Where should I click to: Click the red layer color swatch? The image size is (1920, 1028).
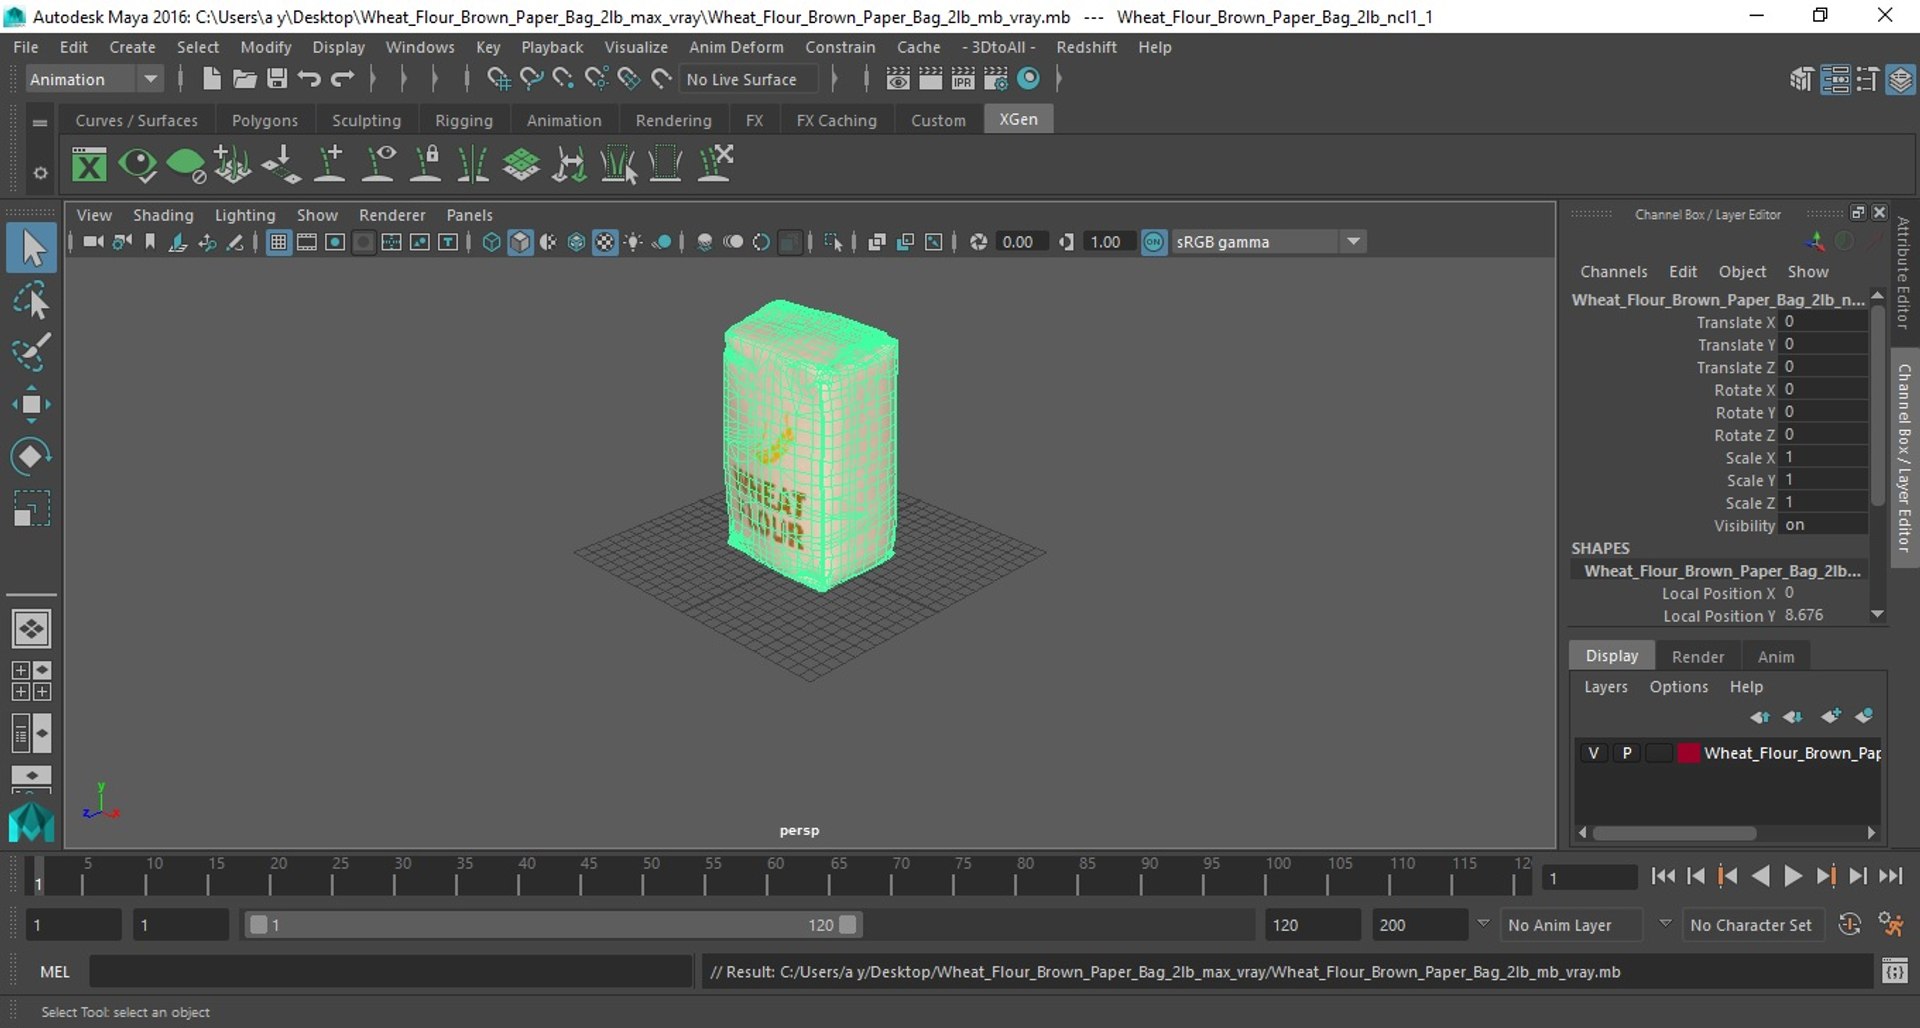[1688, 753]
